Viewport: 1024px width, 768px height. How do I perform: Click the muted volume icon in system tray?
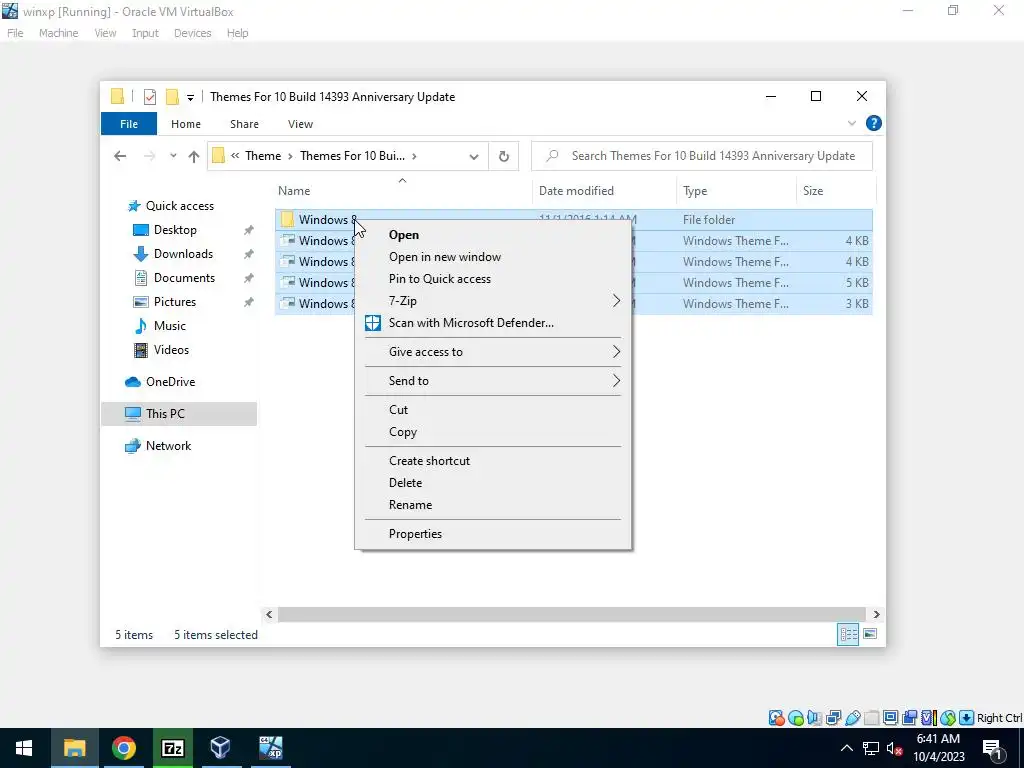894,748
